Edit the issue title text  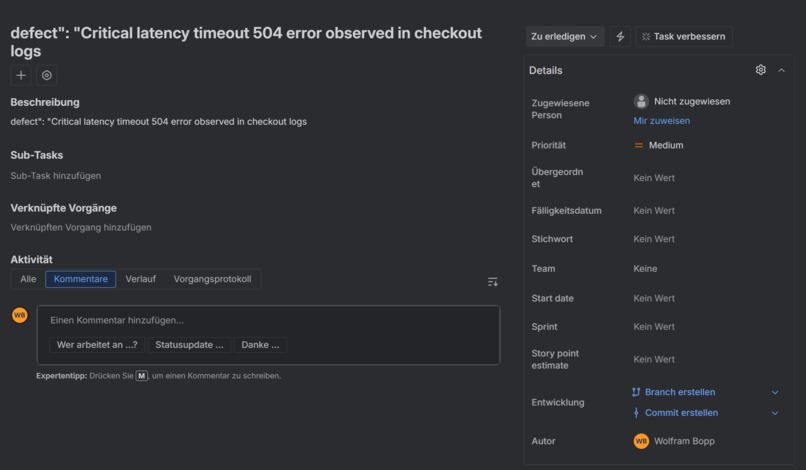[246, 42]
